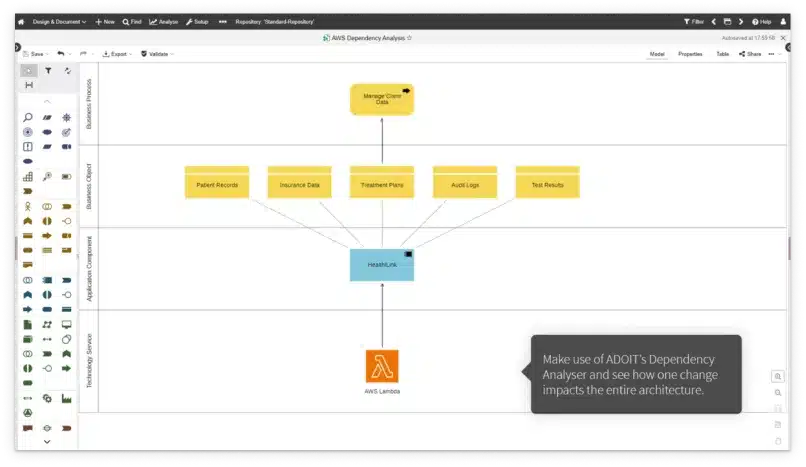The height and width of the screenshot is (467, 806).
Task: Select the AWS Lambda service icon
Action: click(x=382, y=366)
